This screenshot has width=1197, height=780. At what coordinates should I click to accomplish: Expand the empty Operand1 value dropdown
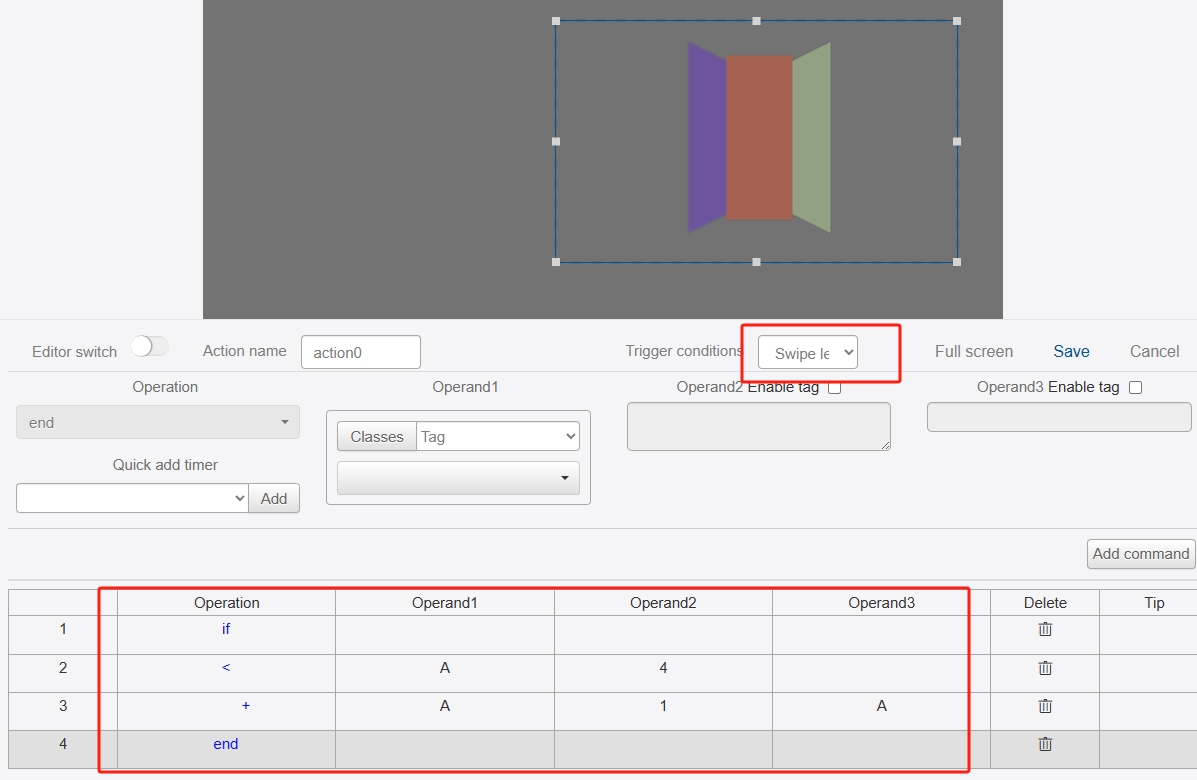(x=458, y=478)
